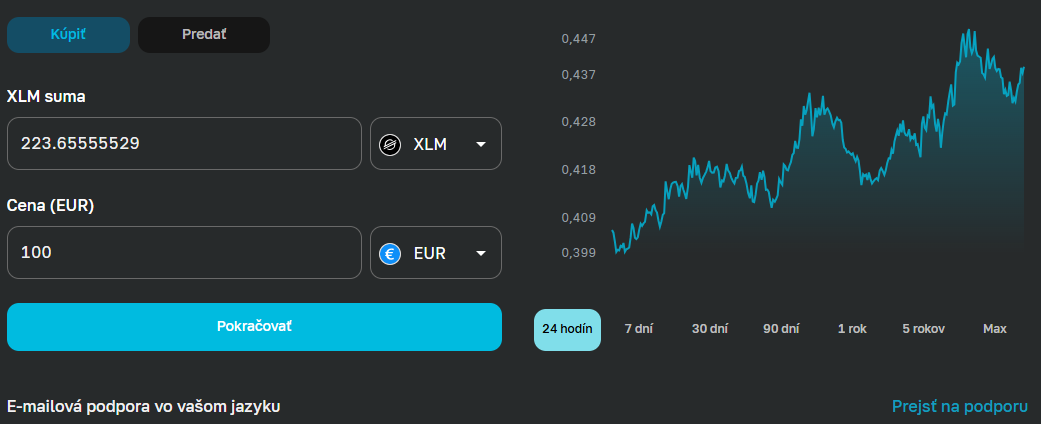This screenshot has height=424, width=1041.
Task: Switch chart to 5 rokov
Action: point(923,329)
